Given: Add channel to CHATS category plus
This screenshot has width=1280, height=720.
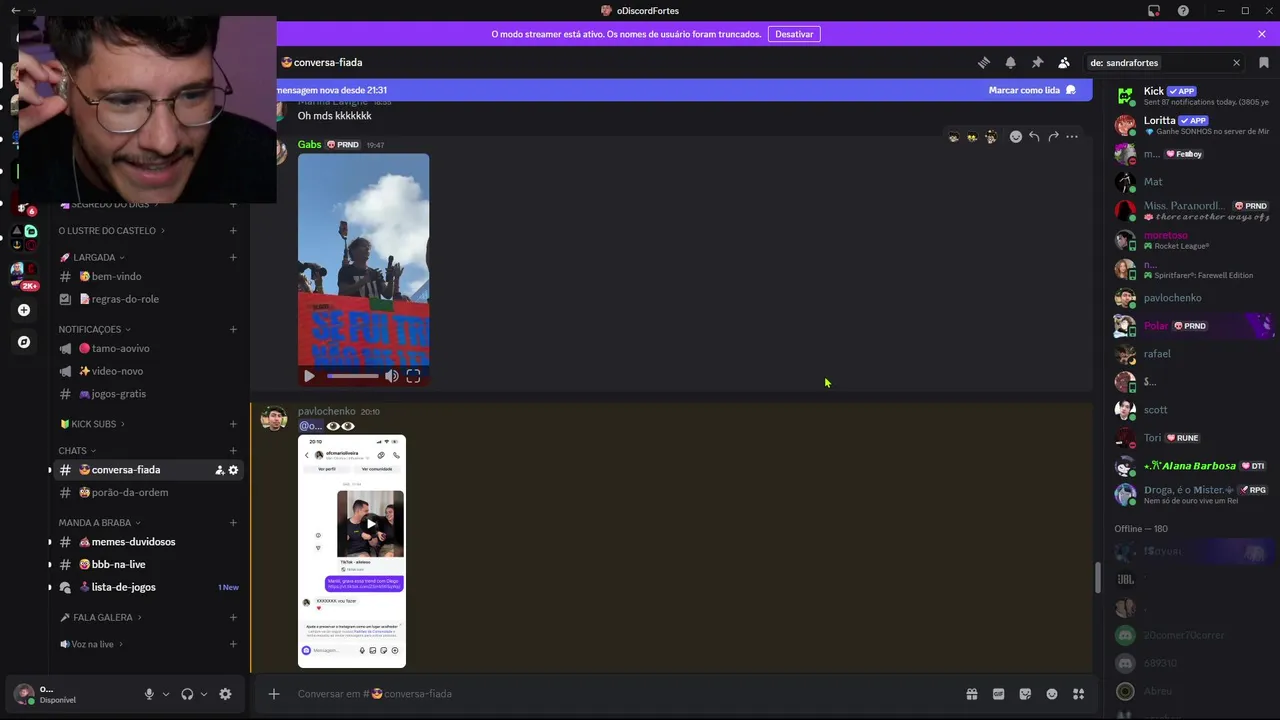Looking at the screenshot, I should click(x=233, y=451).
